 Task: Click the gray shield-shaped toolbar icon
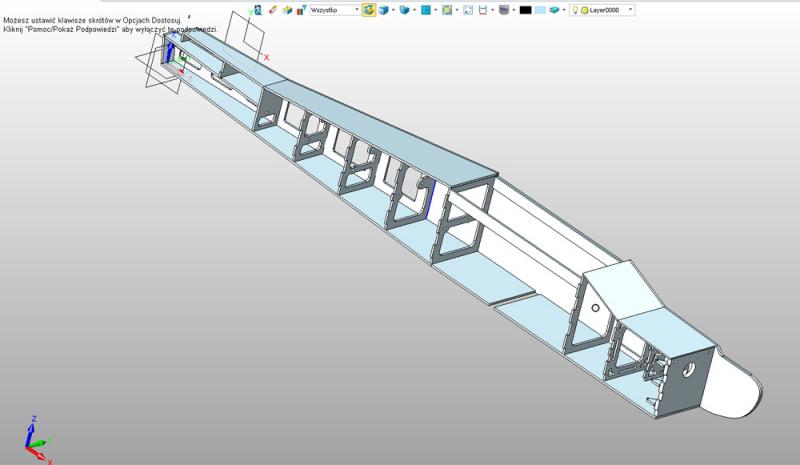click(504, 9)
